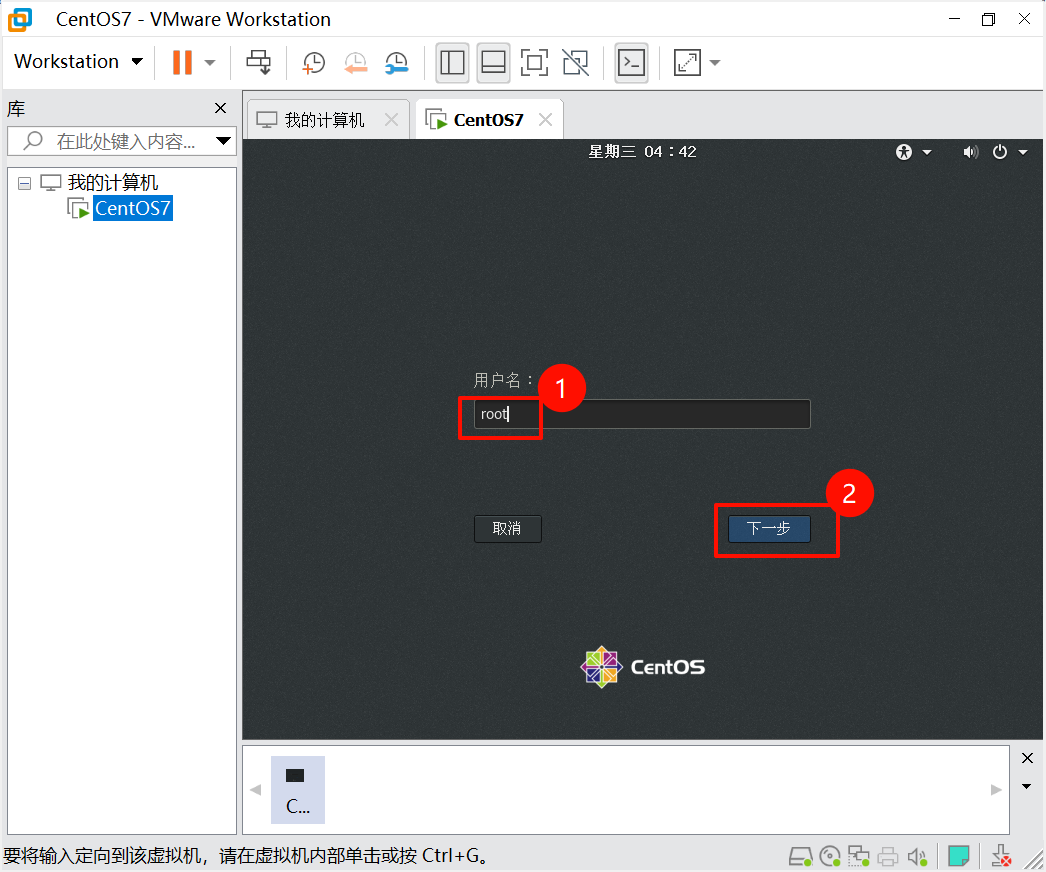Click the printer status icon
Image resolution: width=1046 pixels, height=872 pixels.
888,856
